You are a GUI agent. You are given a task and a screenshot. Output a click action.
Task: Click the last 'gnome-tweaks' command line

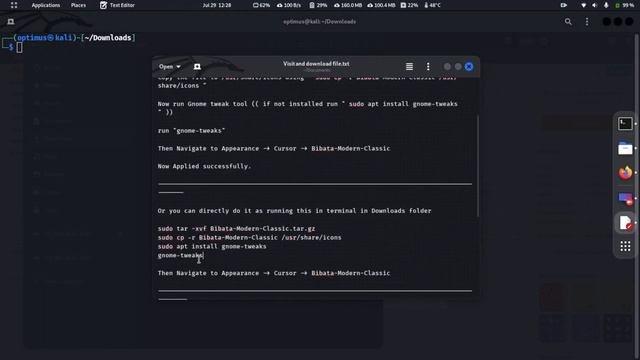coord(180,256)
